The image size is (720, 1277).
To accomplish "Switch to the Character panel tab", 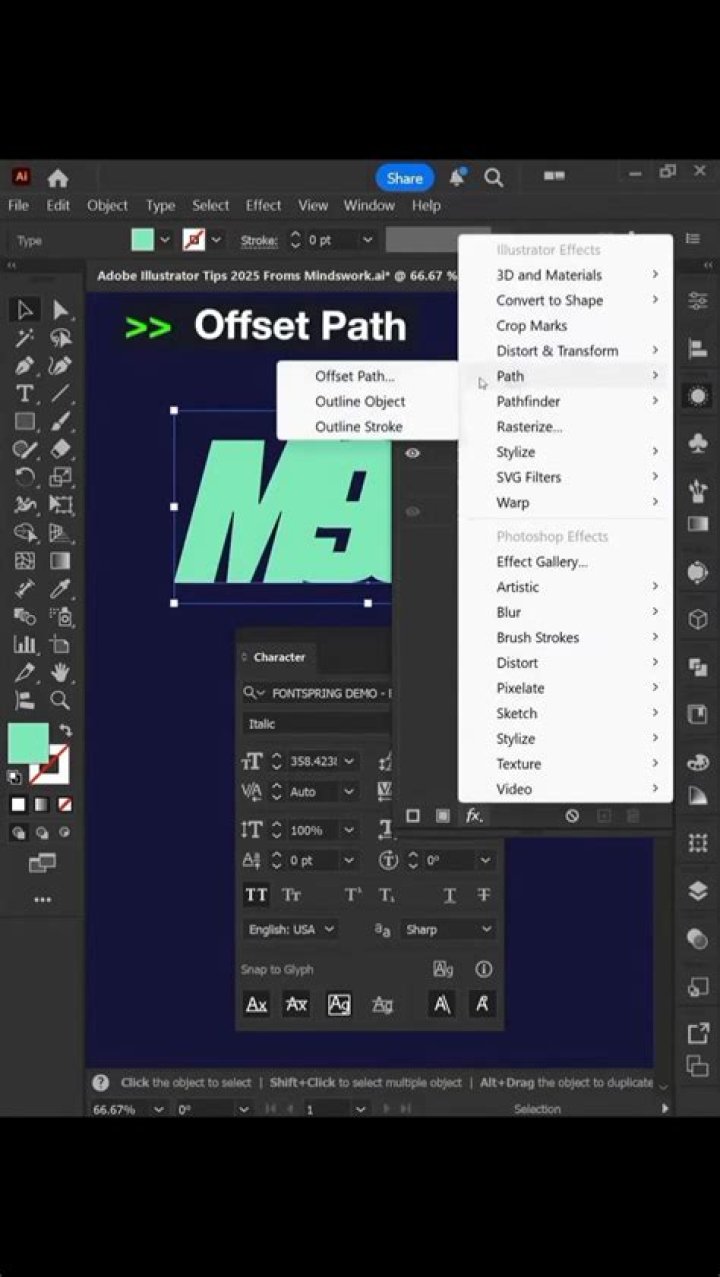I will tap(278, 657).
